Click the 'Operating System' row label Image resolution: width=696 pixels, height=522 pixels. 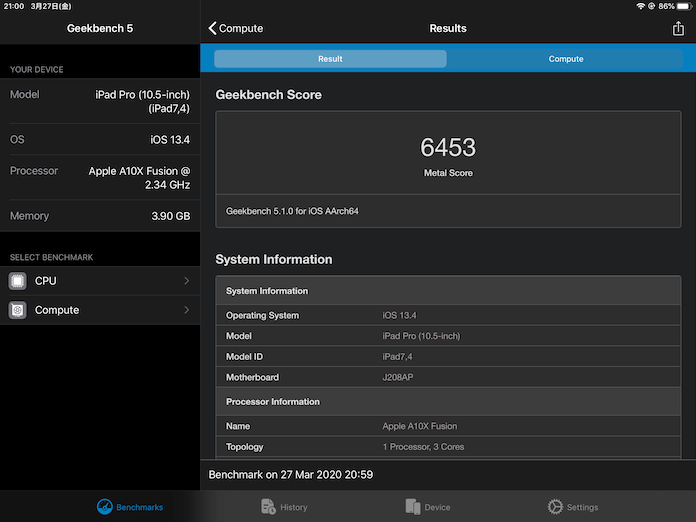click(x=262, y=316)
